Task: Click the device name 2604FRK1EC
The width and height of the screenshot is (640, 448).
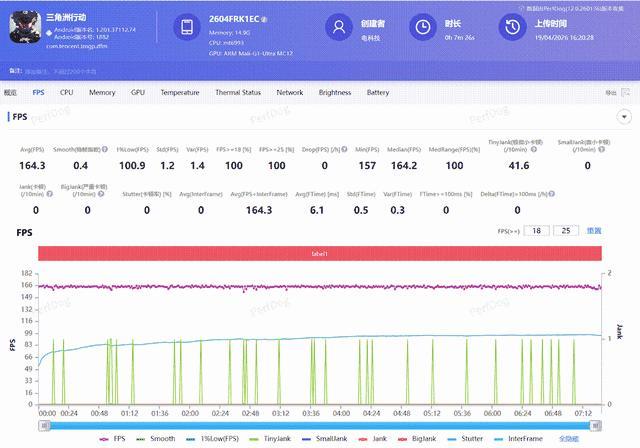Action: 234,19
